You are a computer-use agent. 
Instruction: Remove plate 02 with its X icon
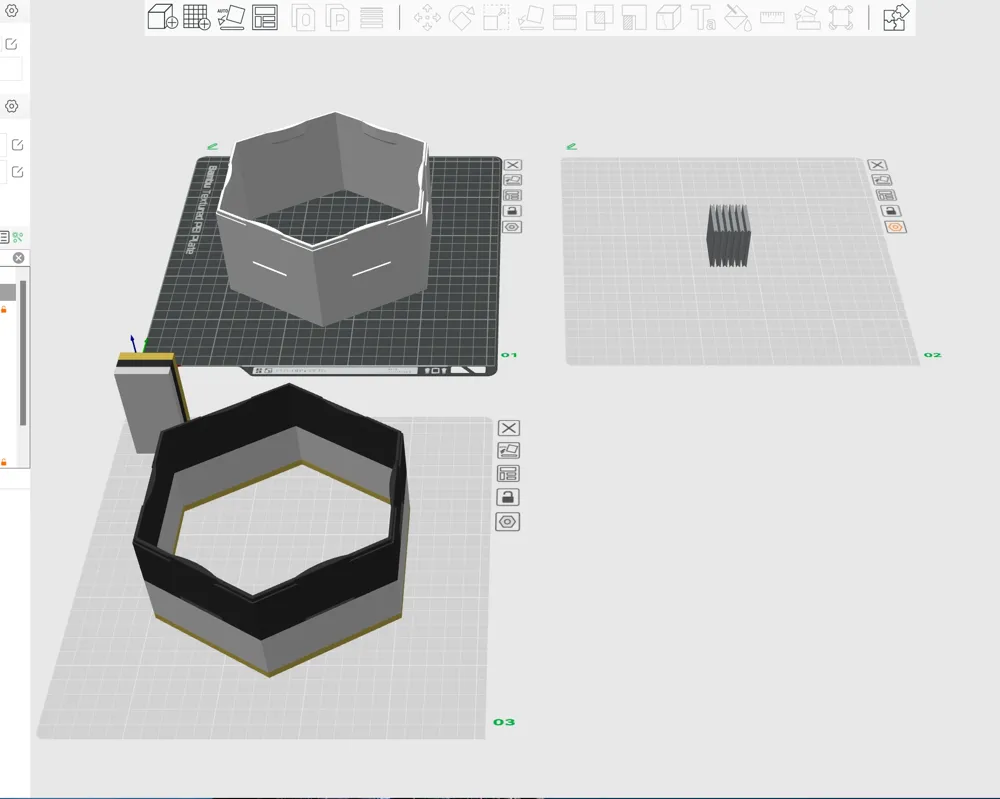[878, 165]
